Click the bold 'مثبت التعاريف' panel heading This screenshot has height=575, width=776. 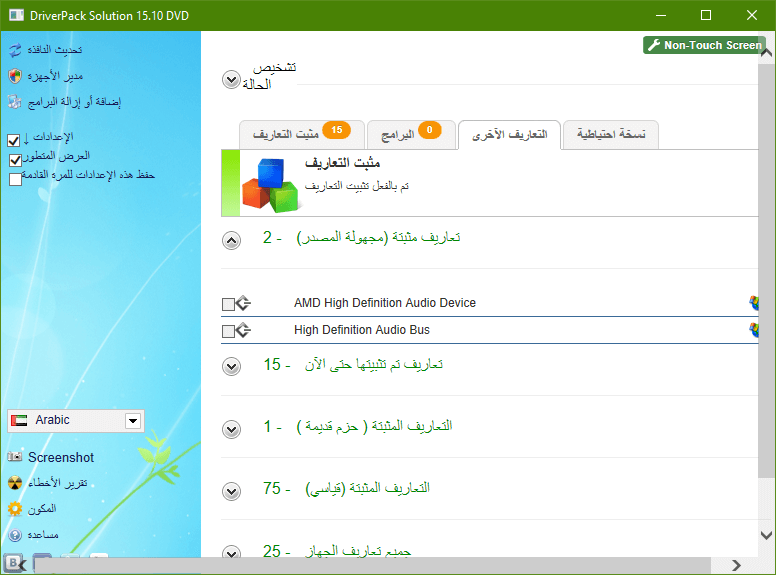[342, 163]
